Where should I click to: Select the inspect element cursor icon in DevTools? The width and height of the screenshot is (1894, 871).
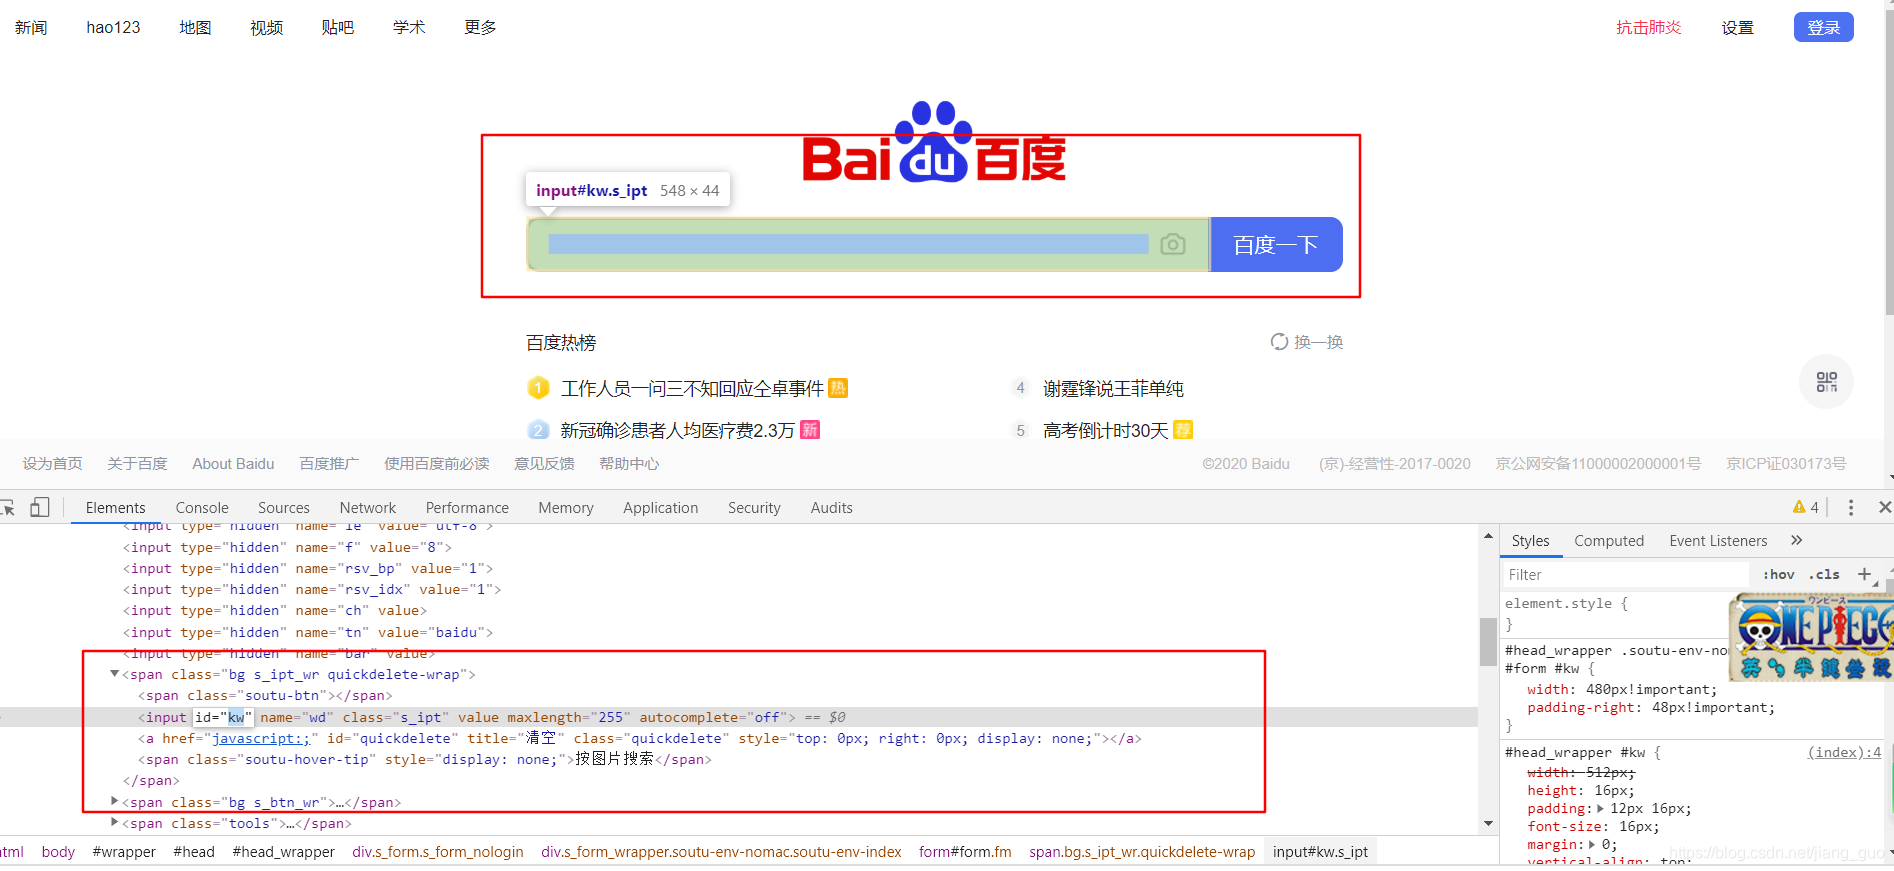click(x=8, y=508)
